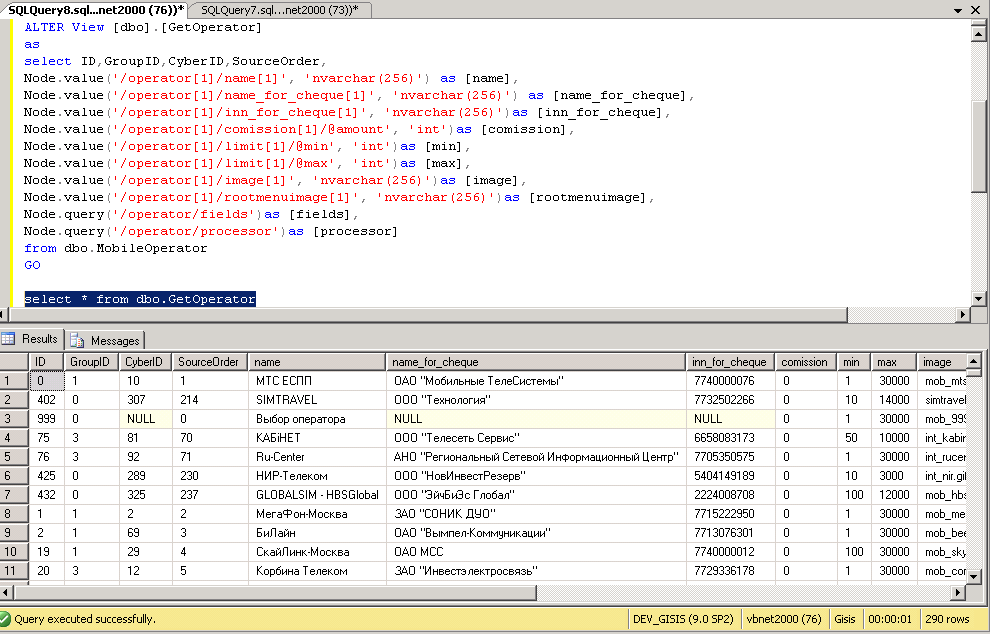Image resolution: width=990 pixels, height=634 pixels.
Task: Click the results grid scroll up arrow
Action: (x=973, y=361)
